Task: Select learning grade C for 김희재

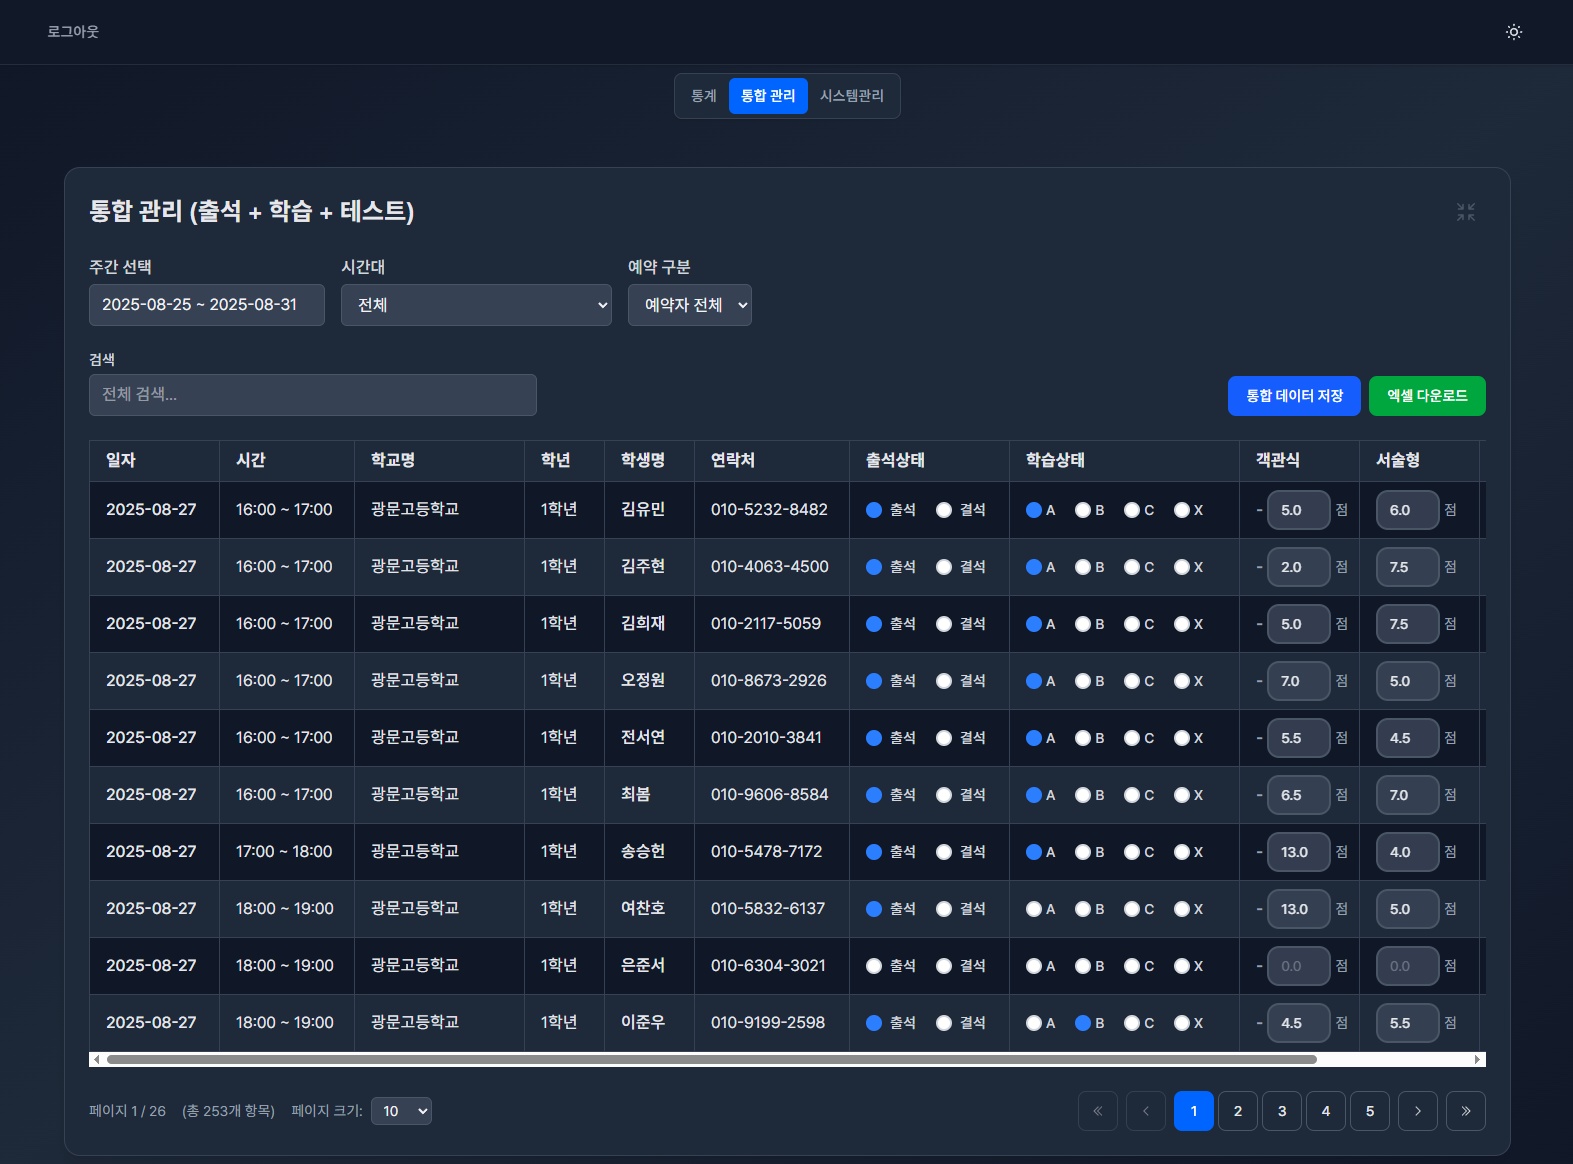Action: click(x=1132, y=624)
